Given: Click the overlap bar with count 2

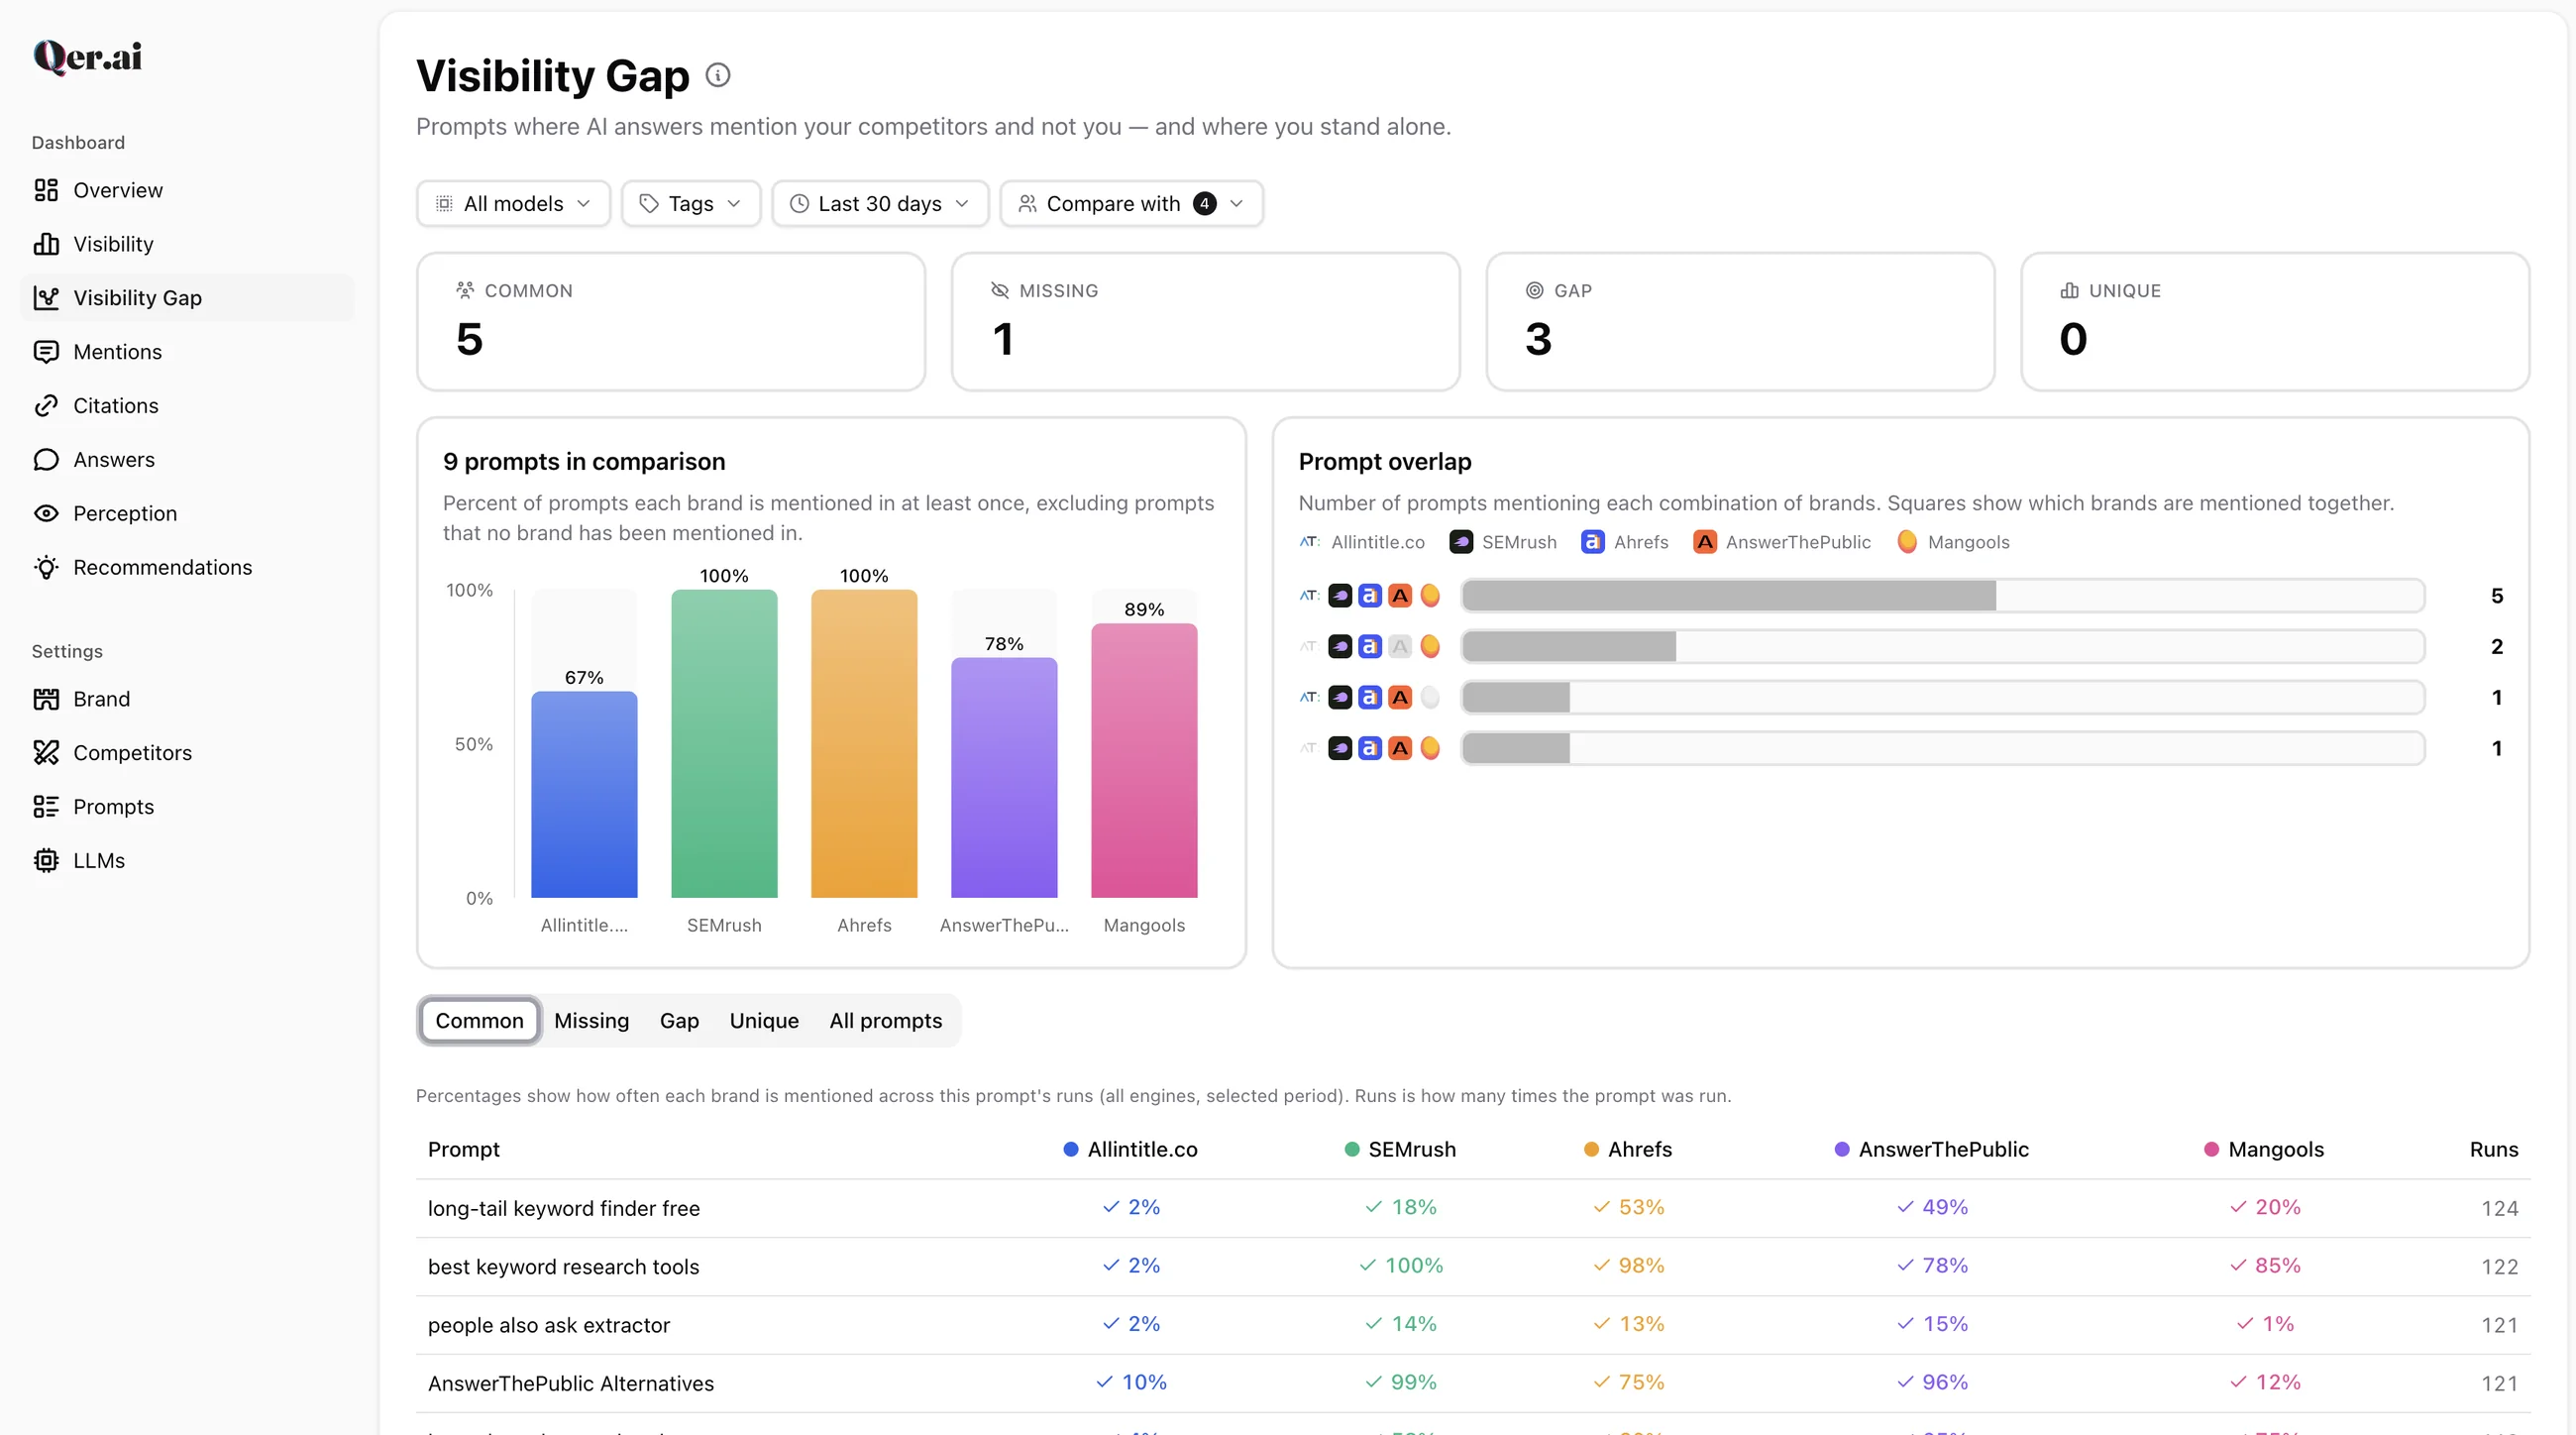Looking at the screenshot, I should point(1942,647).
